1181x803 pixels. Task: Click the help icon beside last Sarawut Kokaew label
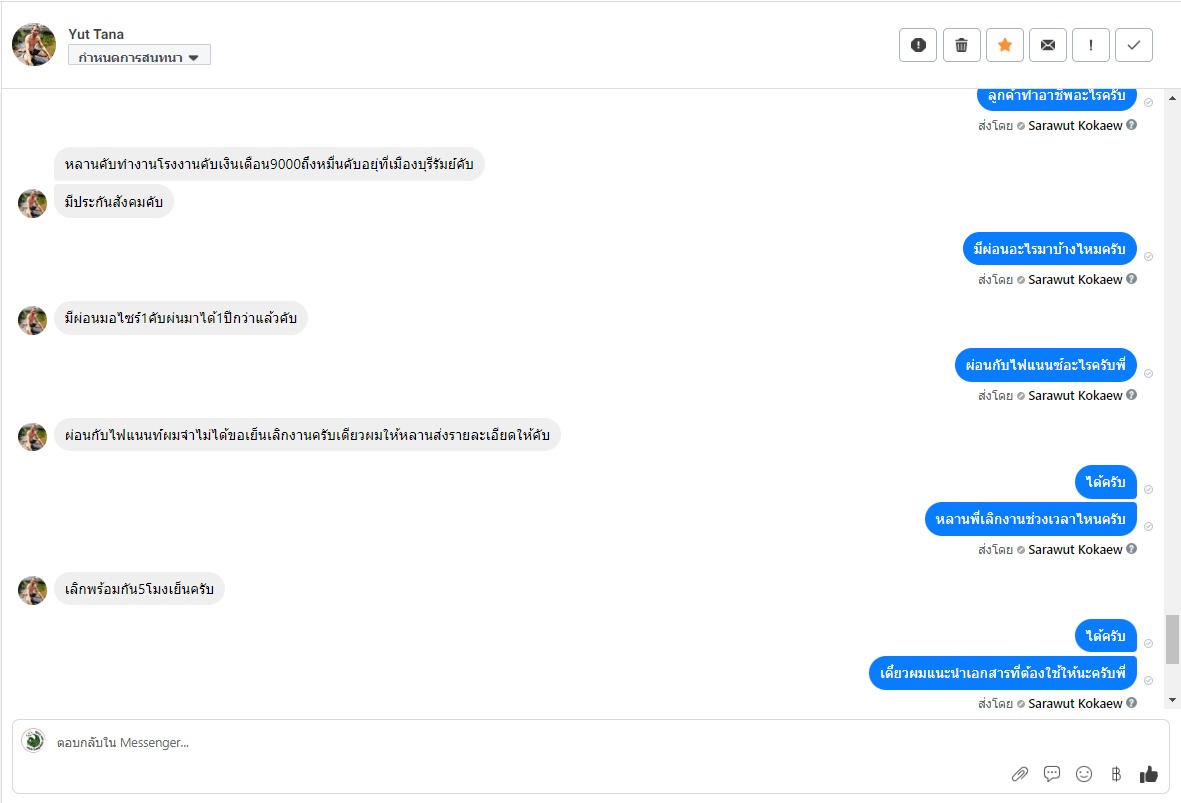pyautogui.click(x=1132, y=703)
